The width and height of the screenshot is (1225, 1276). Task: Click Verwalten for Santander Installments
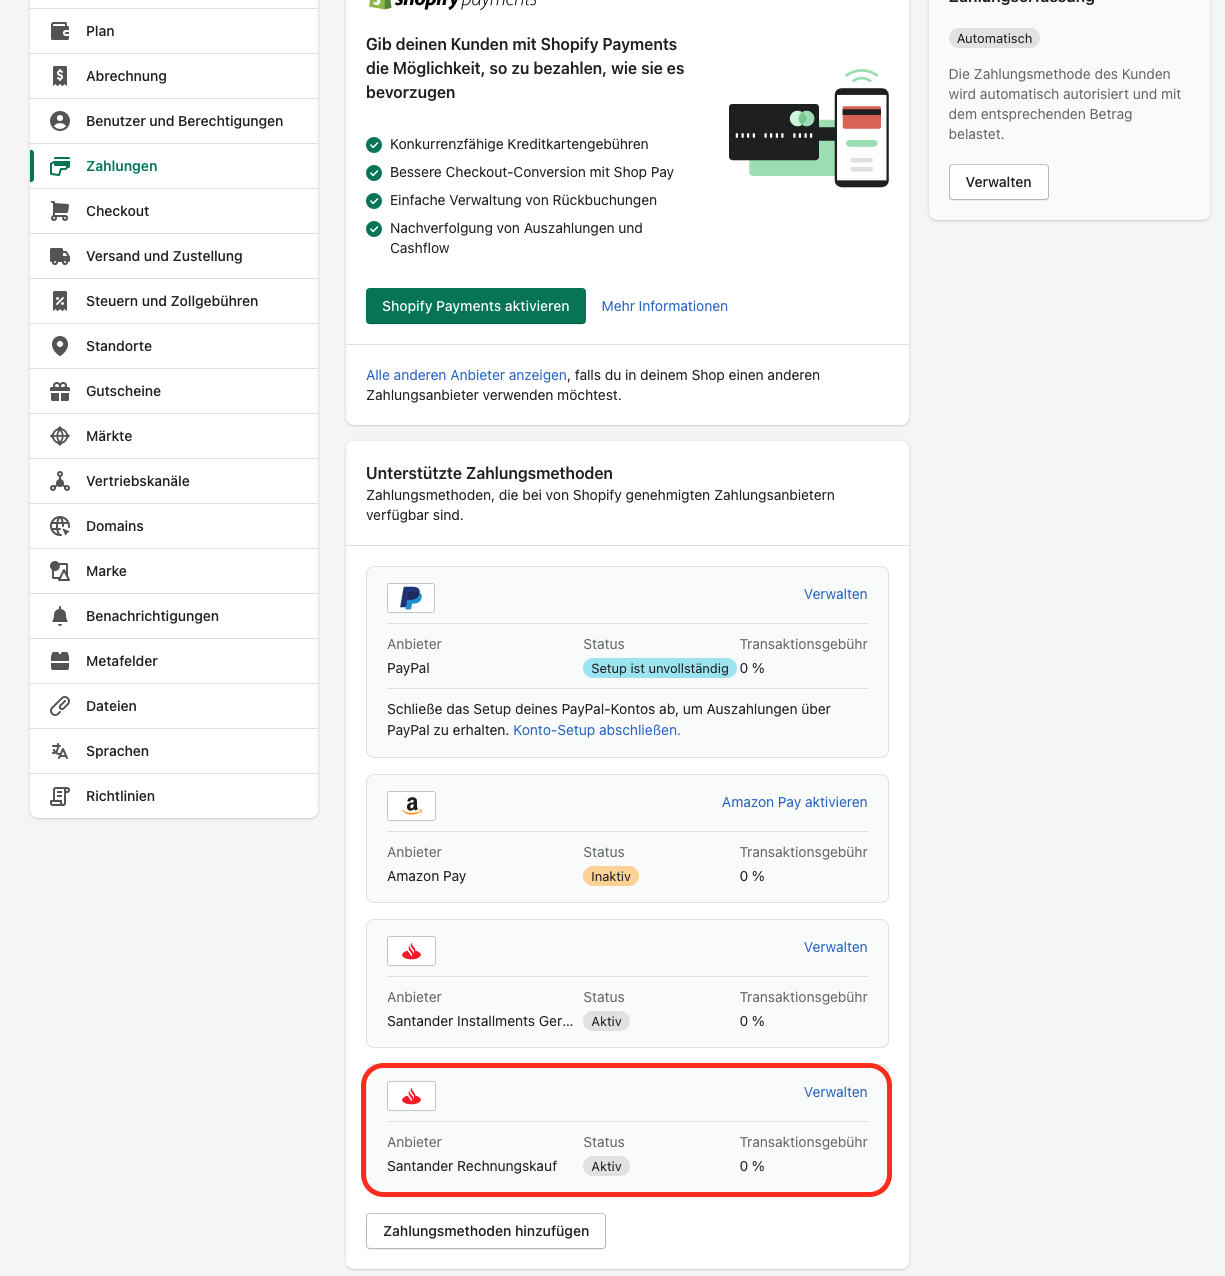pos(835,947)
